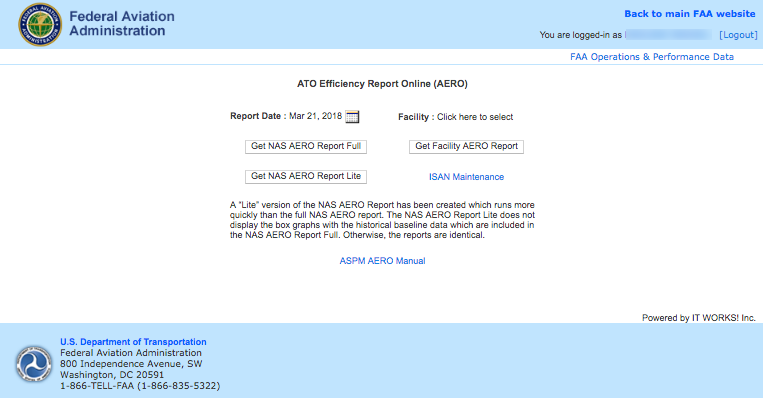Screen dimensions: 763x398
Task: Click the Get Facility AERO Report button
Action: click(466, 146)
